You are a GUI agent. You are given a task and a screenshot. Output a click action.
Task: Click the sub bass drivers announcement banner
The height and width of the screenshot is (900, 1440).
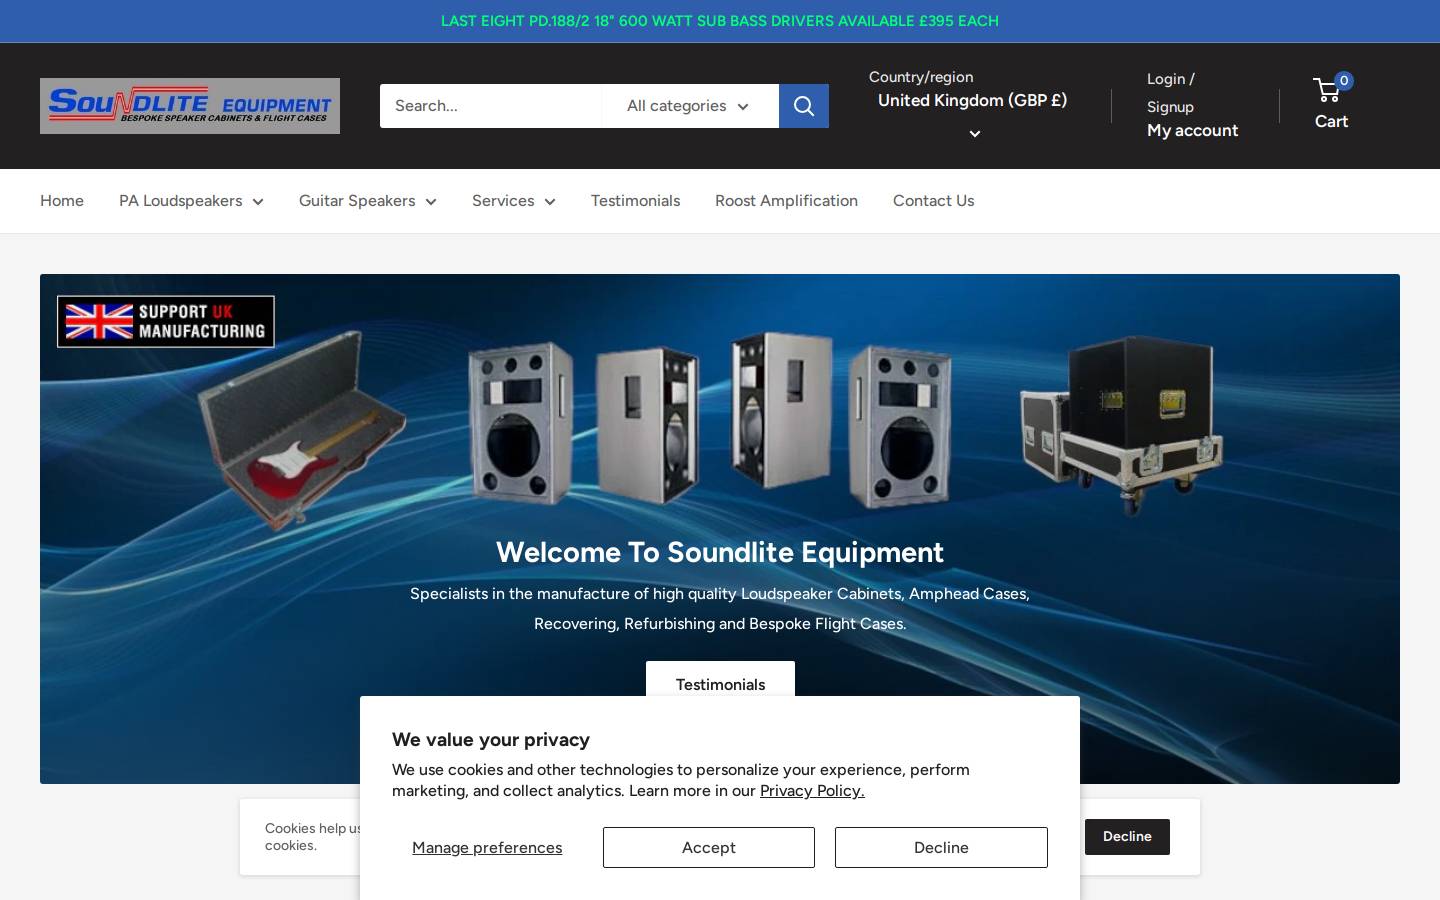pyautogui.click(x=720, y=21)
